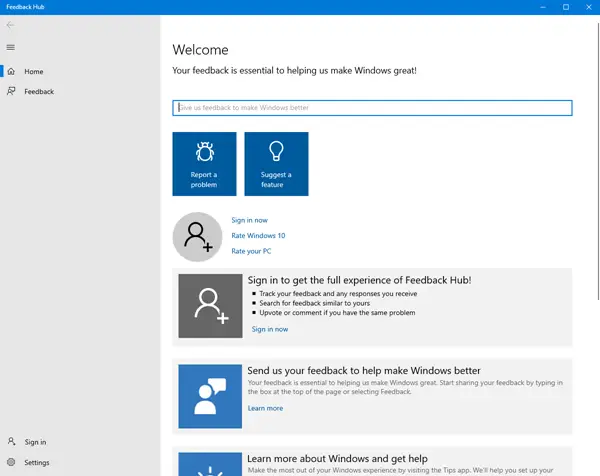600x476 pixels.
Task: Click the lightbulb icon on Suggest a feature tile
Action: pyautogui.click(x=276, y=151)
